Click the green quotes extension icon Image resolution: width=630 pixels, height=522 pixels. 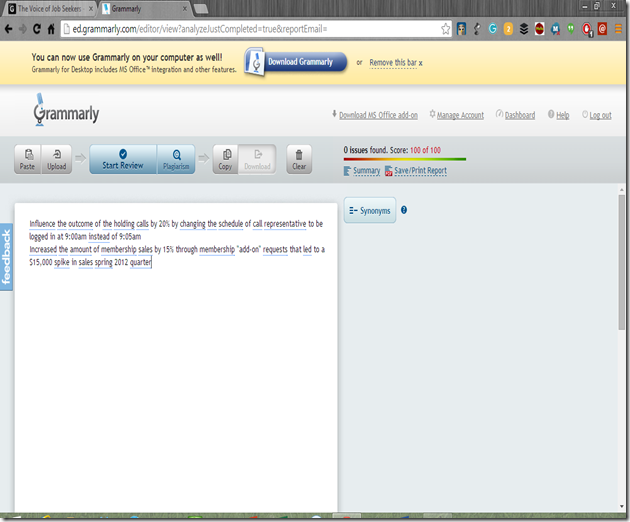click(571, 29)
